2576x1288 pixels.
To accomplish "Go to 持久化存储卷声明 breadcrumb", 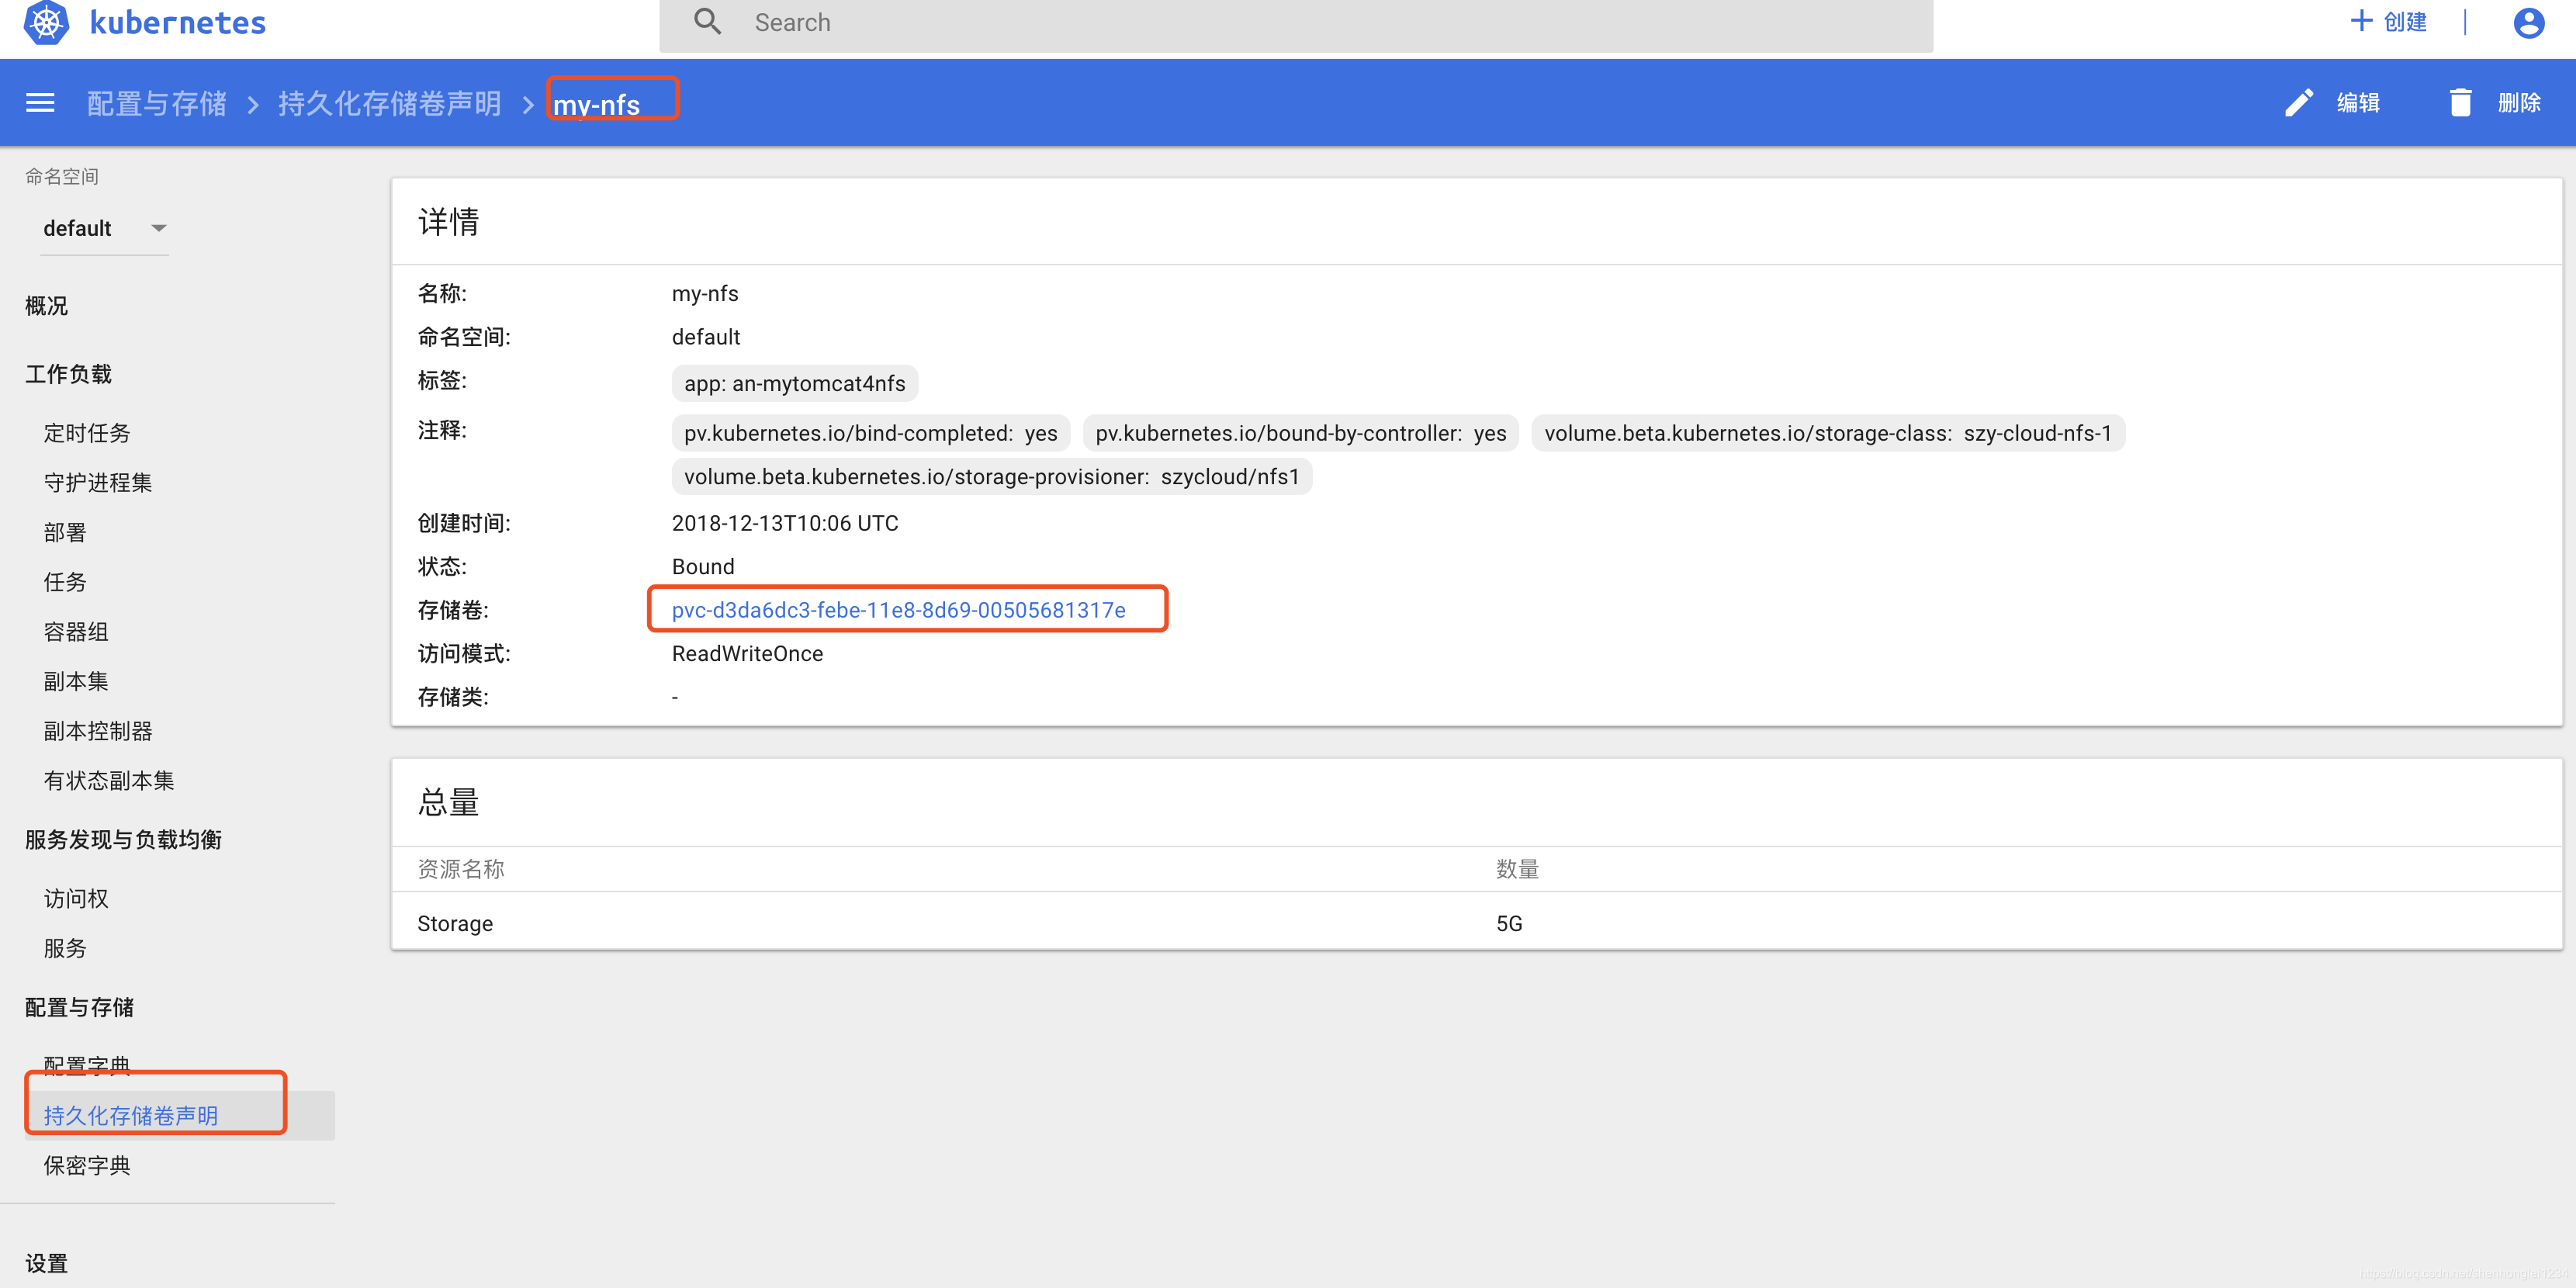I will tap(389, 104).
